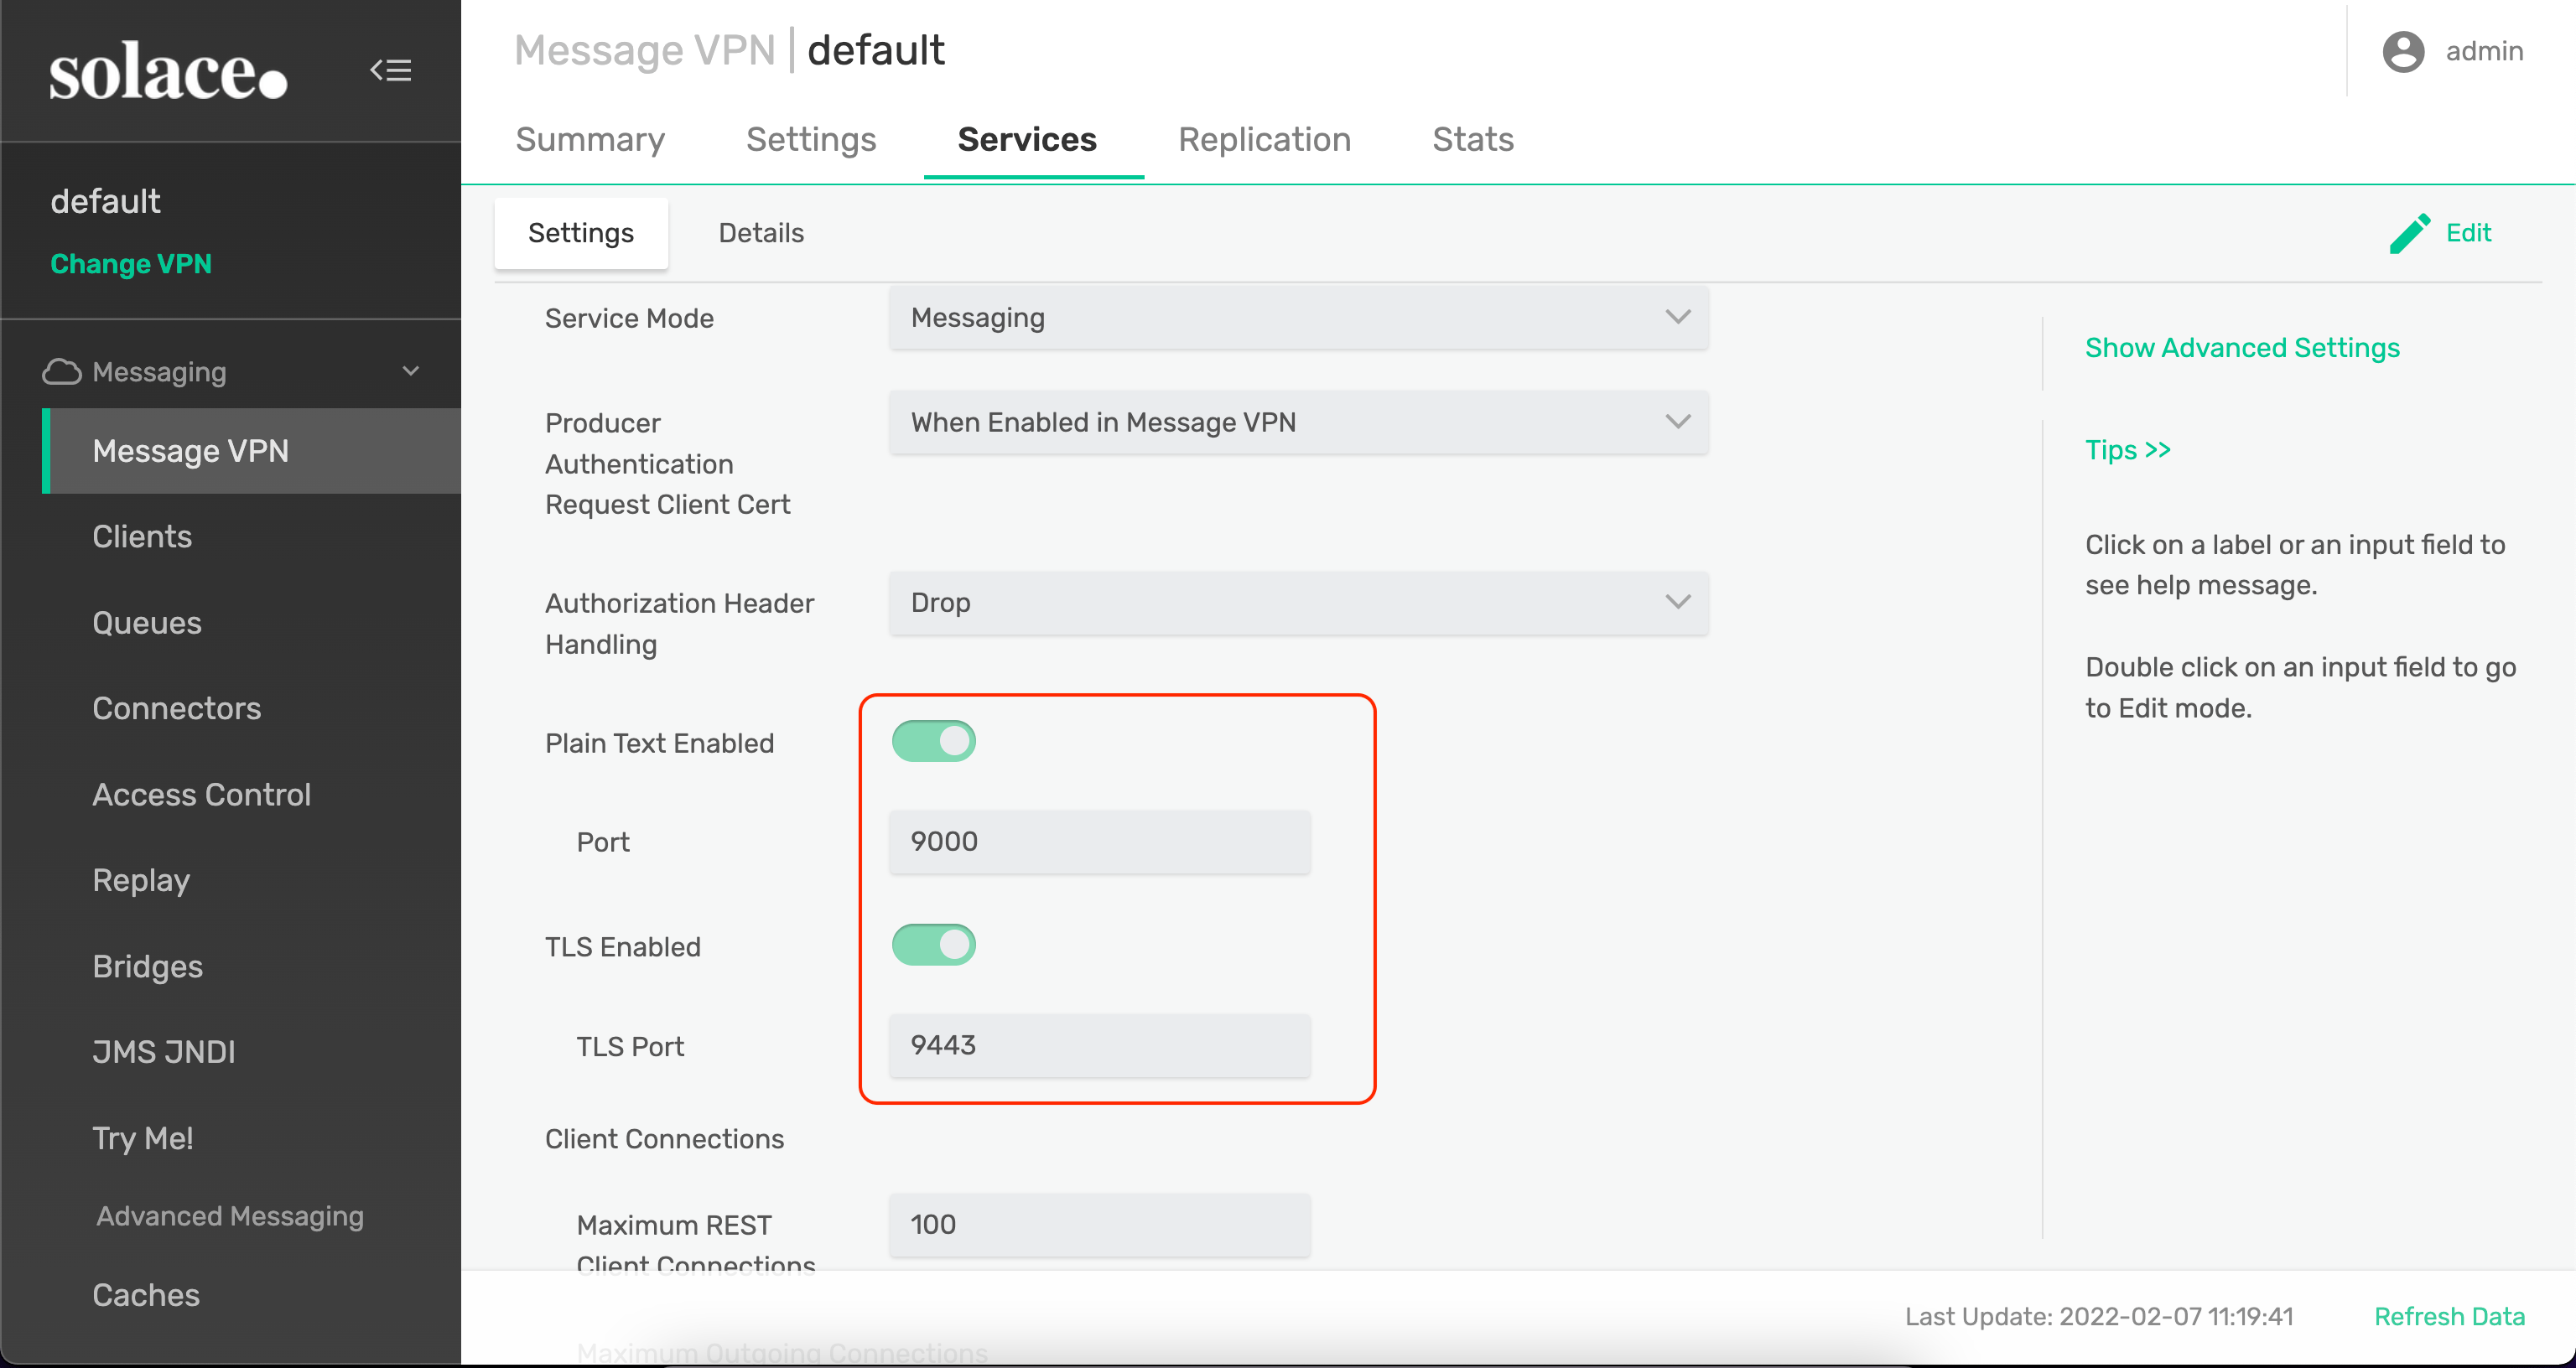Open the Details sub-tab

coord(760,233)
